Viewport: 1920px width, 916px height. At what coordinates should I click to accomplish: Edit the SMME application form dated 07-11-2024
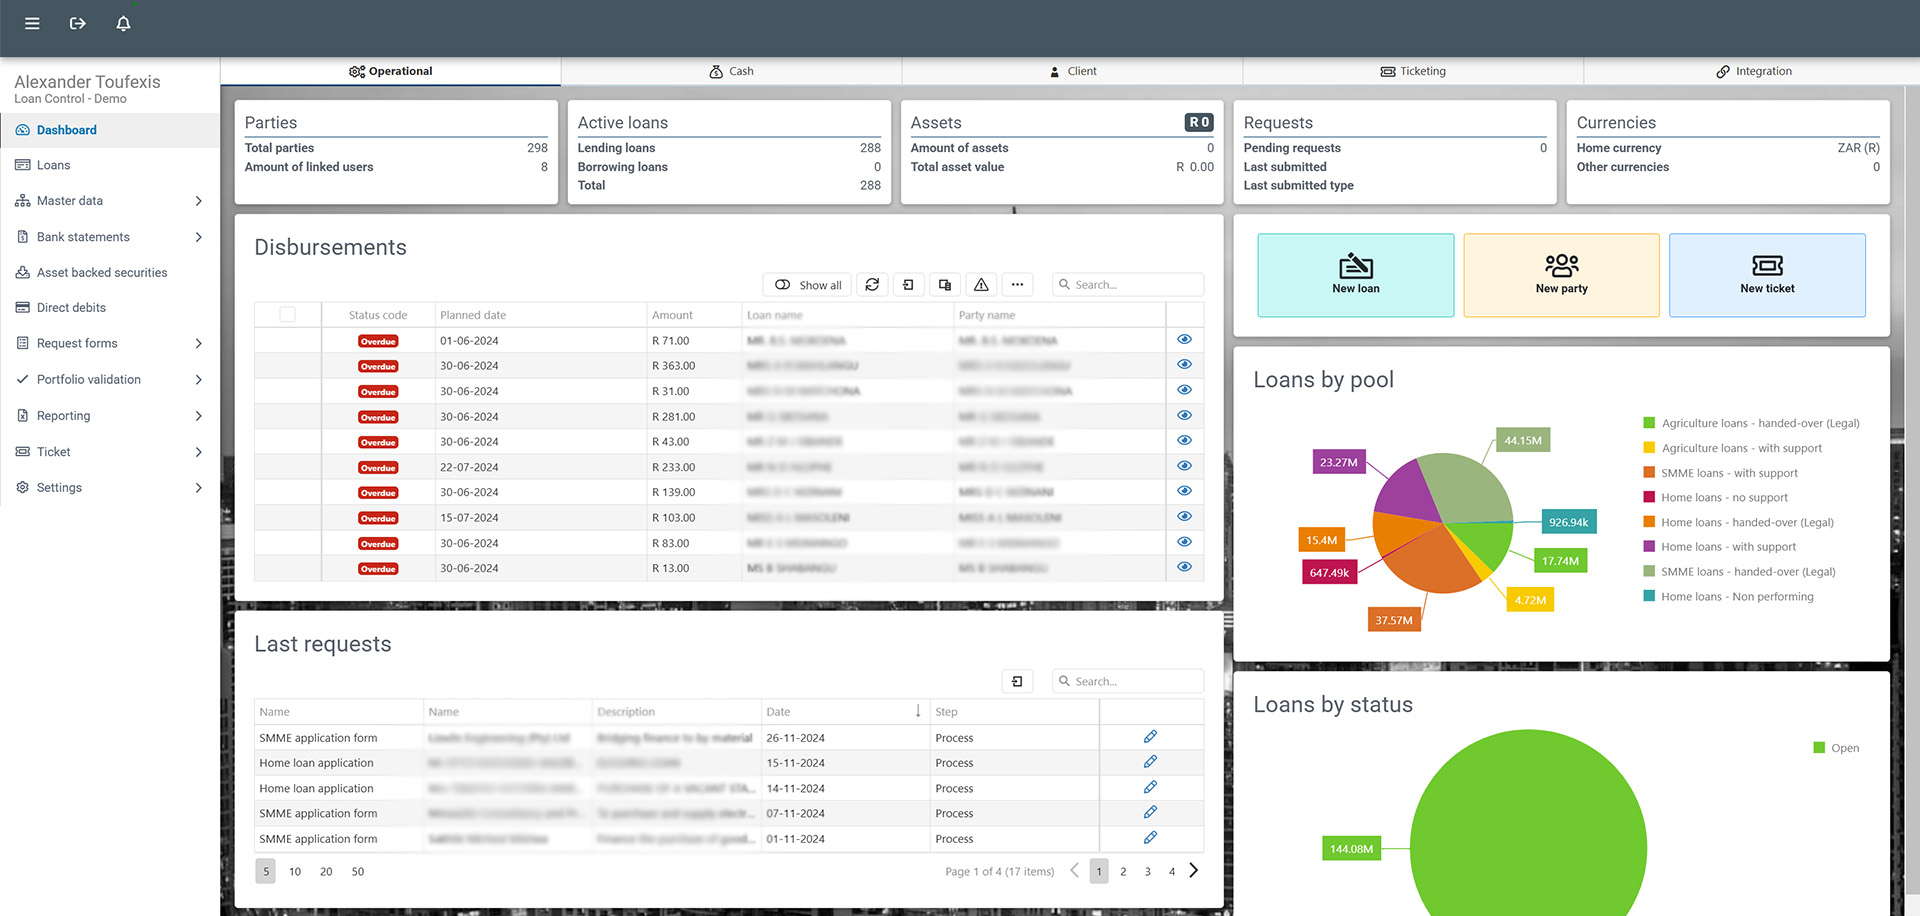(x=1150, y=813)
